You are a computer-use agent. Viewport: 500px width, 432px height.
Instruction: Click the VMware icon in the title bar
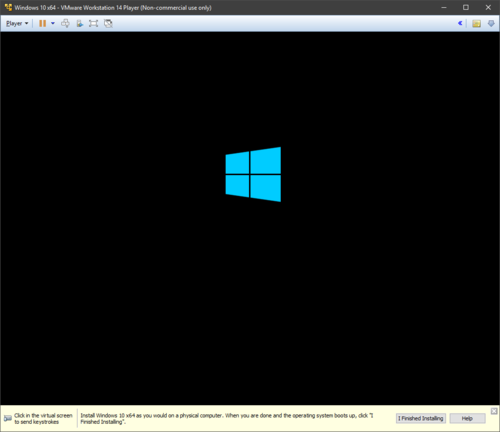click(8, 7)
